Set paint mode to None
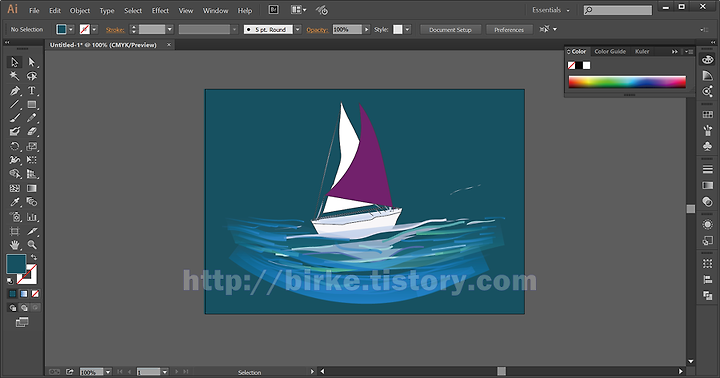 point(35,294)
